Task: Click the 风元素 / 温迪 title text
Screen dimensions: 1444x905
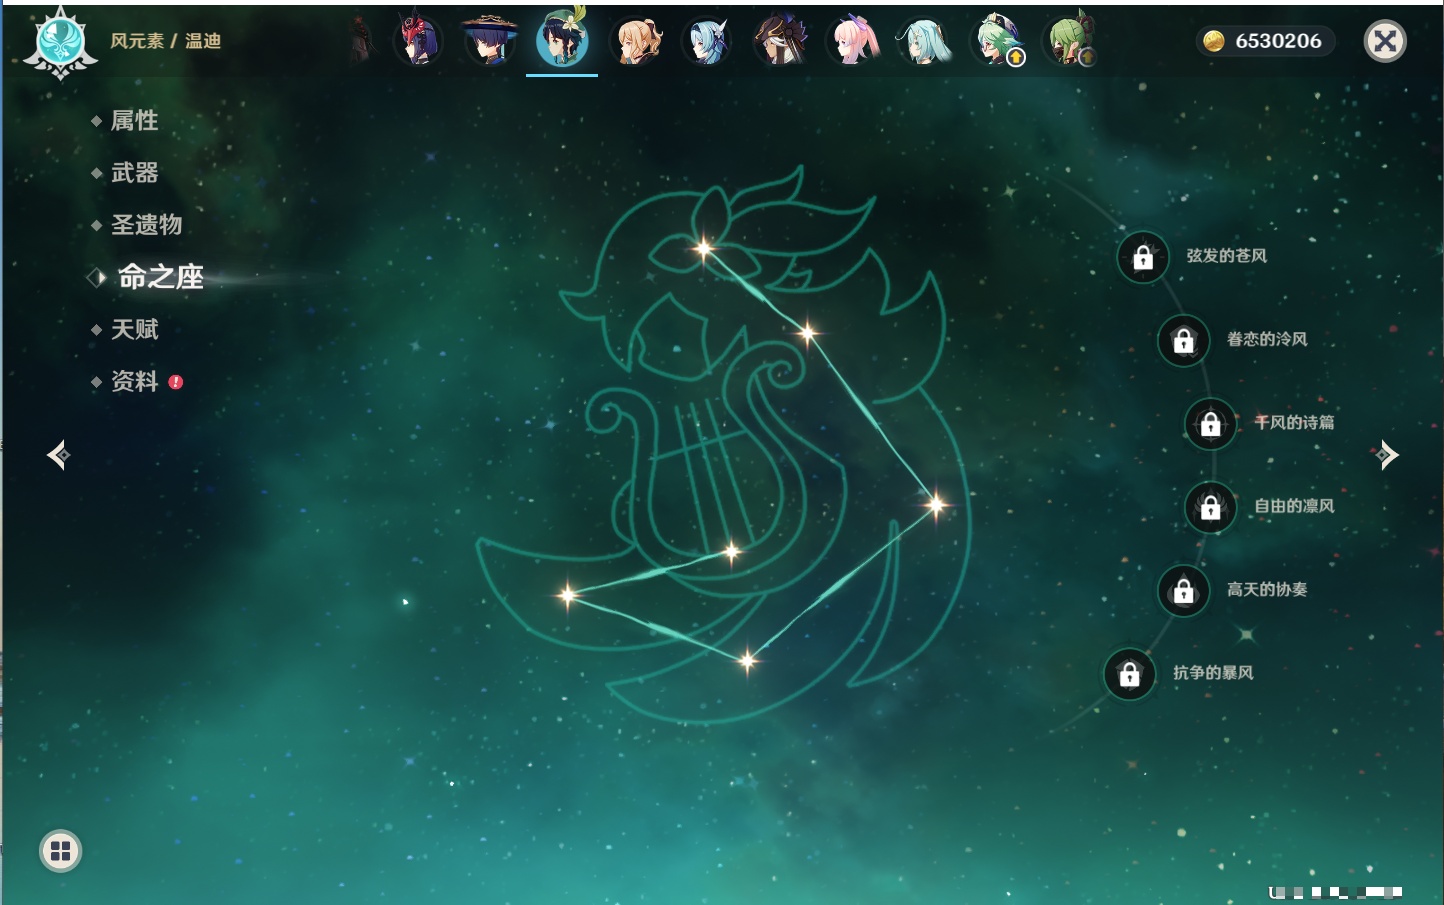Action: pyautogui.click(x=165, y=41)
